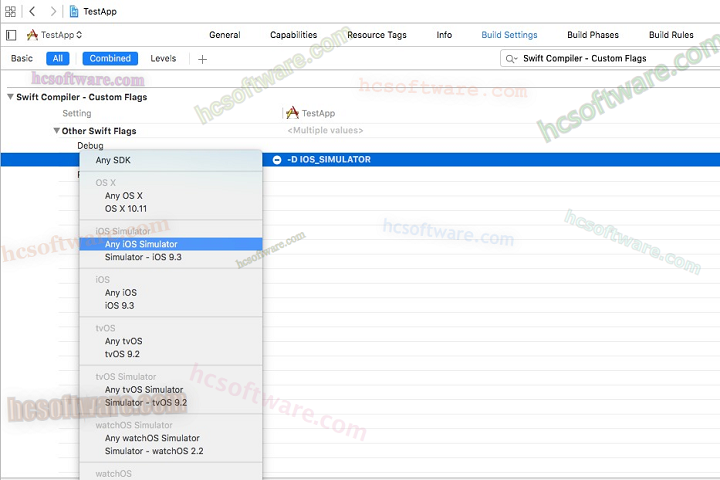Choose Any OS X option

[171, 196]
